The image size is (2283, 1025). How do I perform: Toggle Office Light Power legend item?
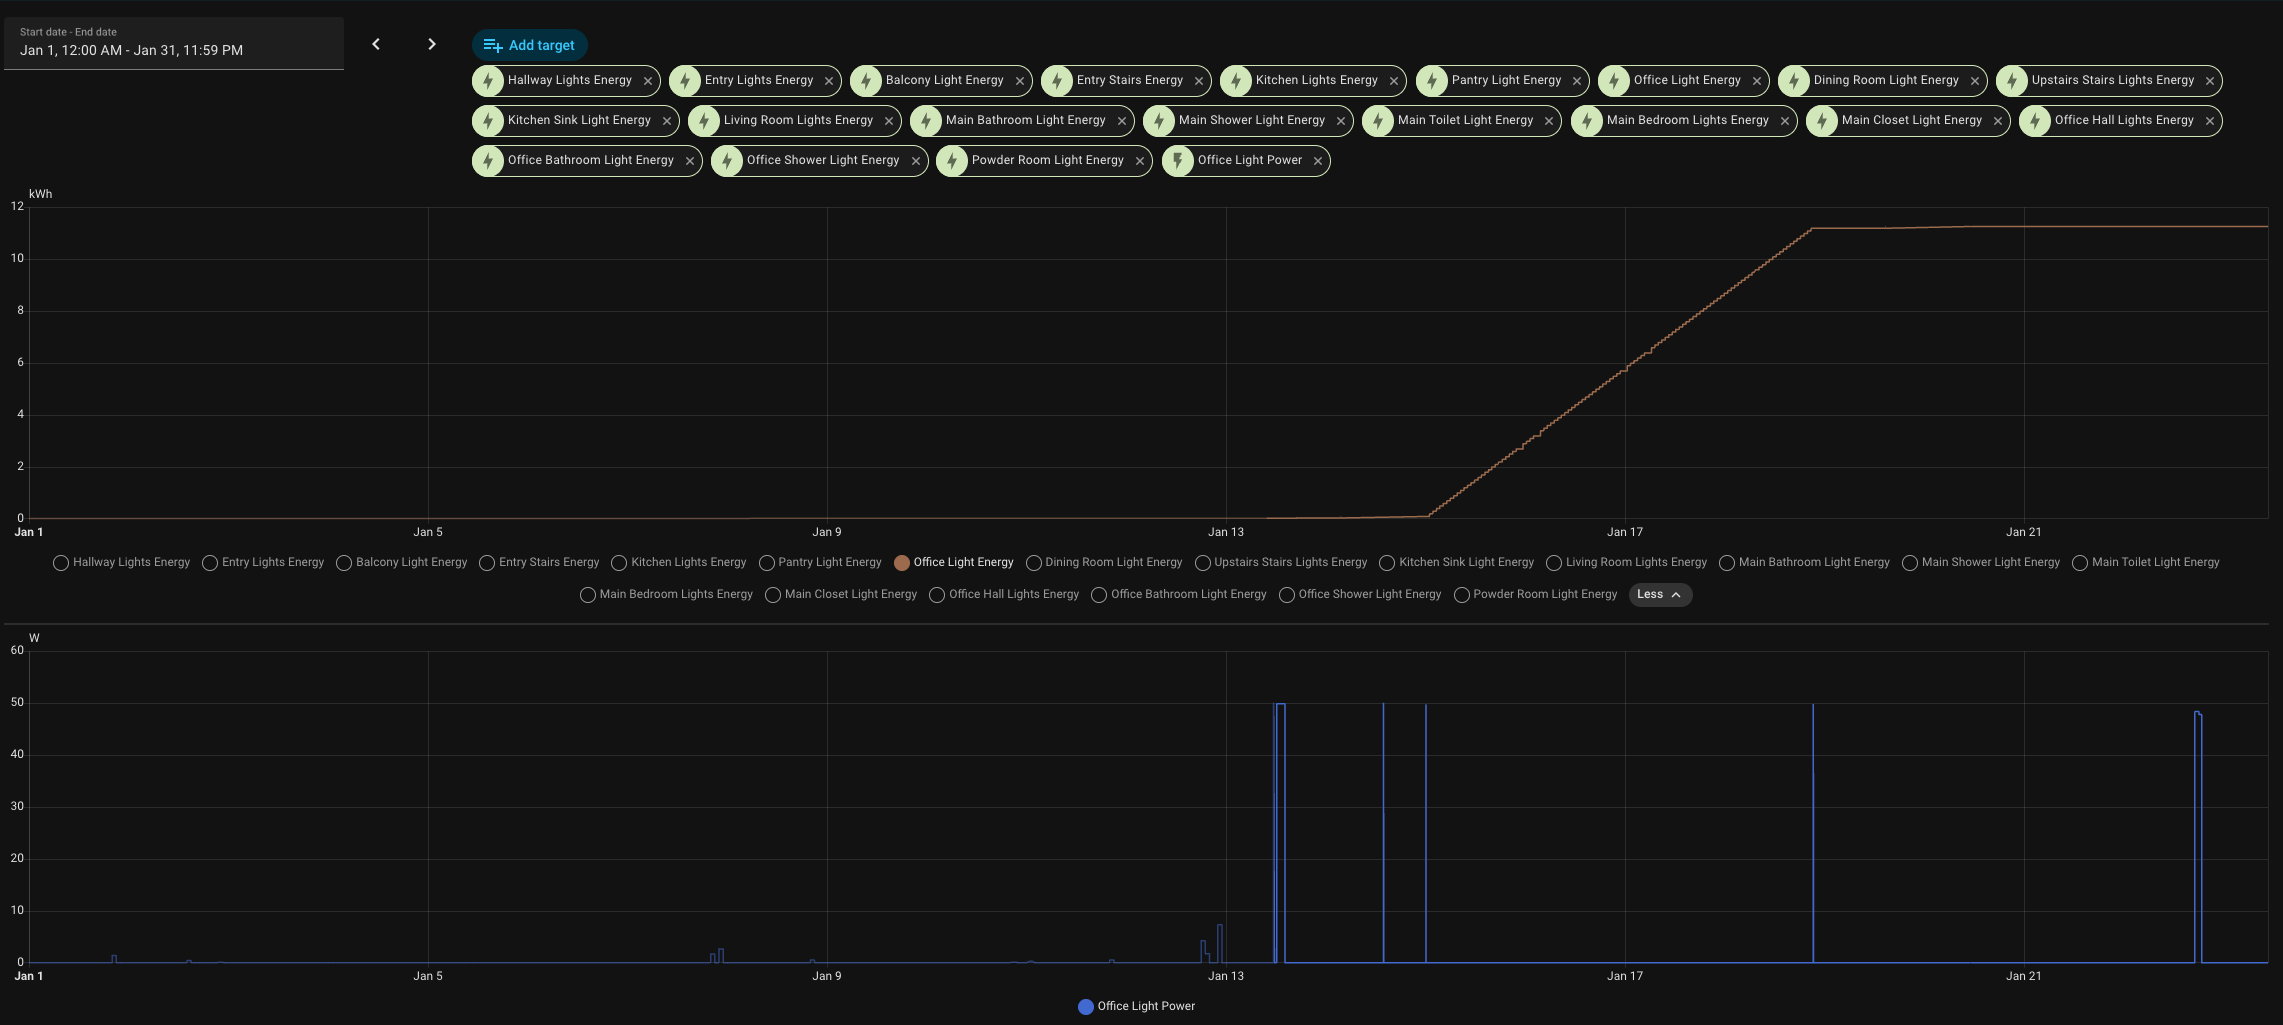1136,1007
